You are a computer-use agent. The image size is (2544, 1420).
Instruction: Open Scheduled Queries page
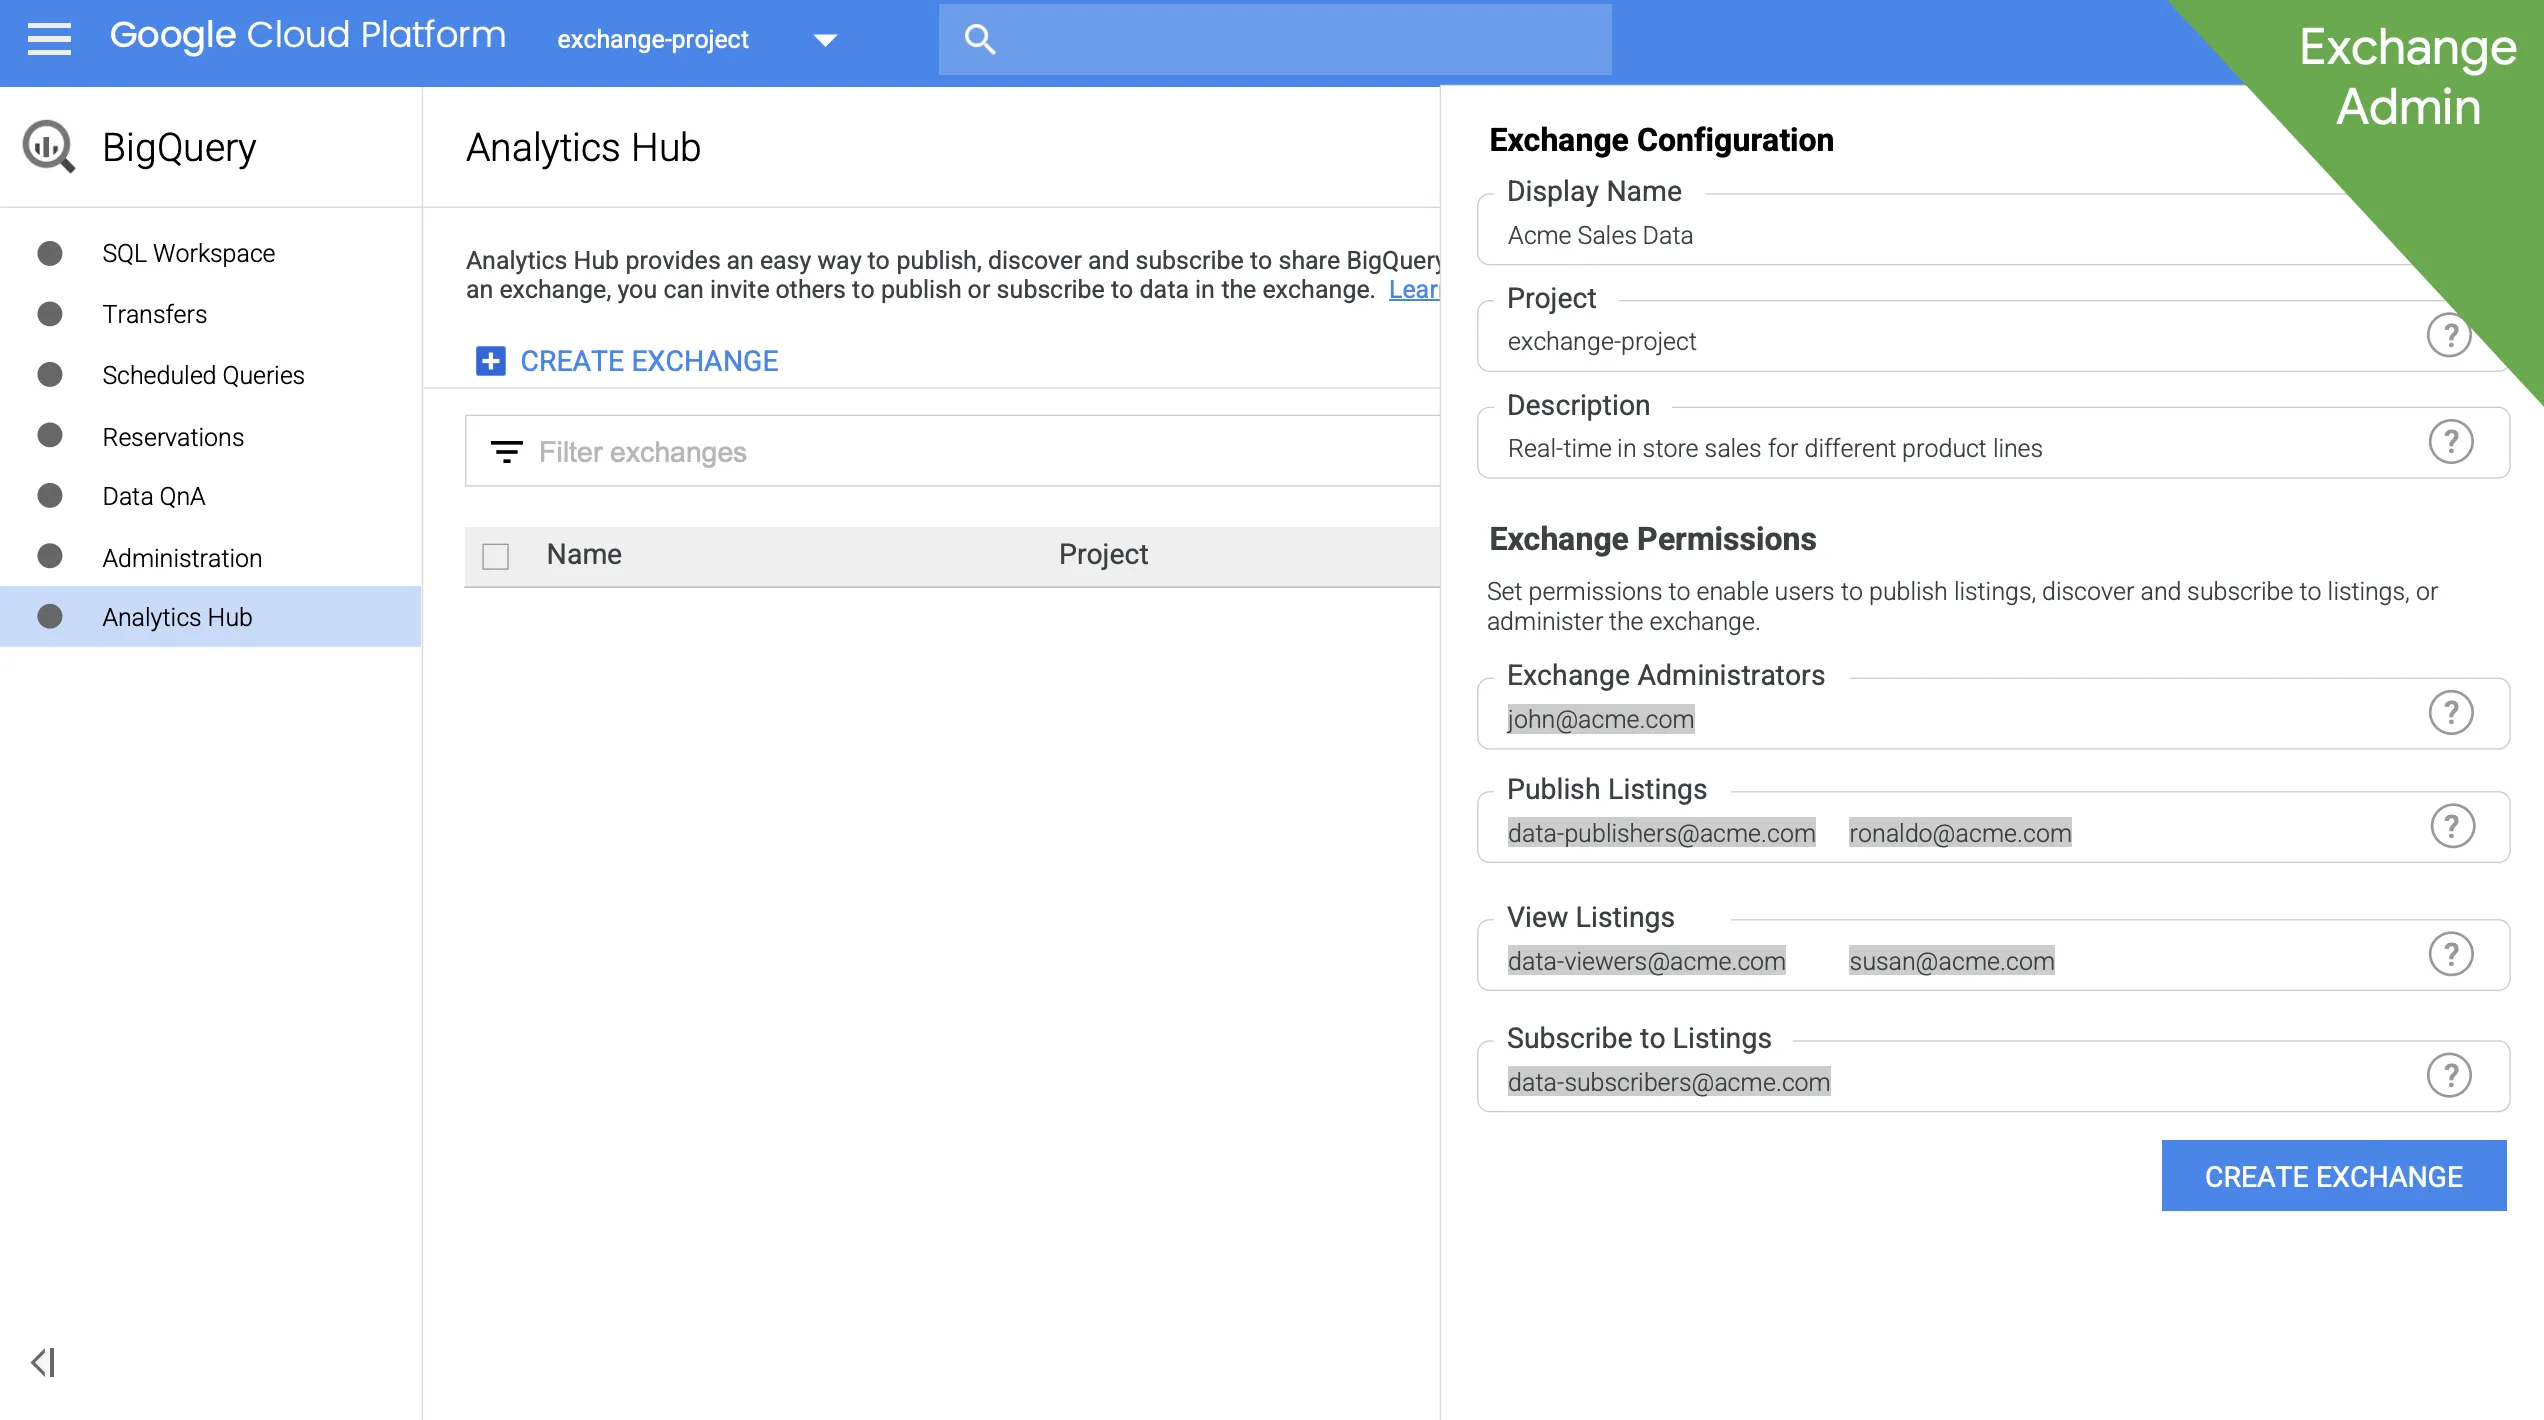click(x=203, y=375)
